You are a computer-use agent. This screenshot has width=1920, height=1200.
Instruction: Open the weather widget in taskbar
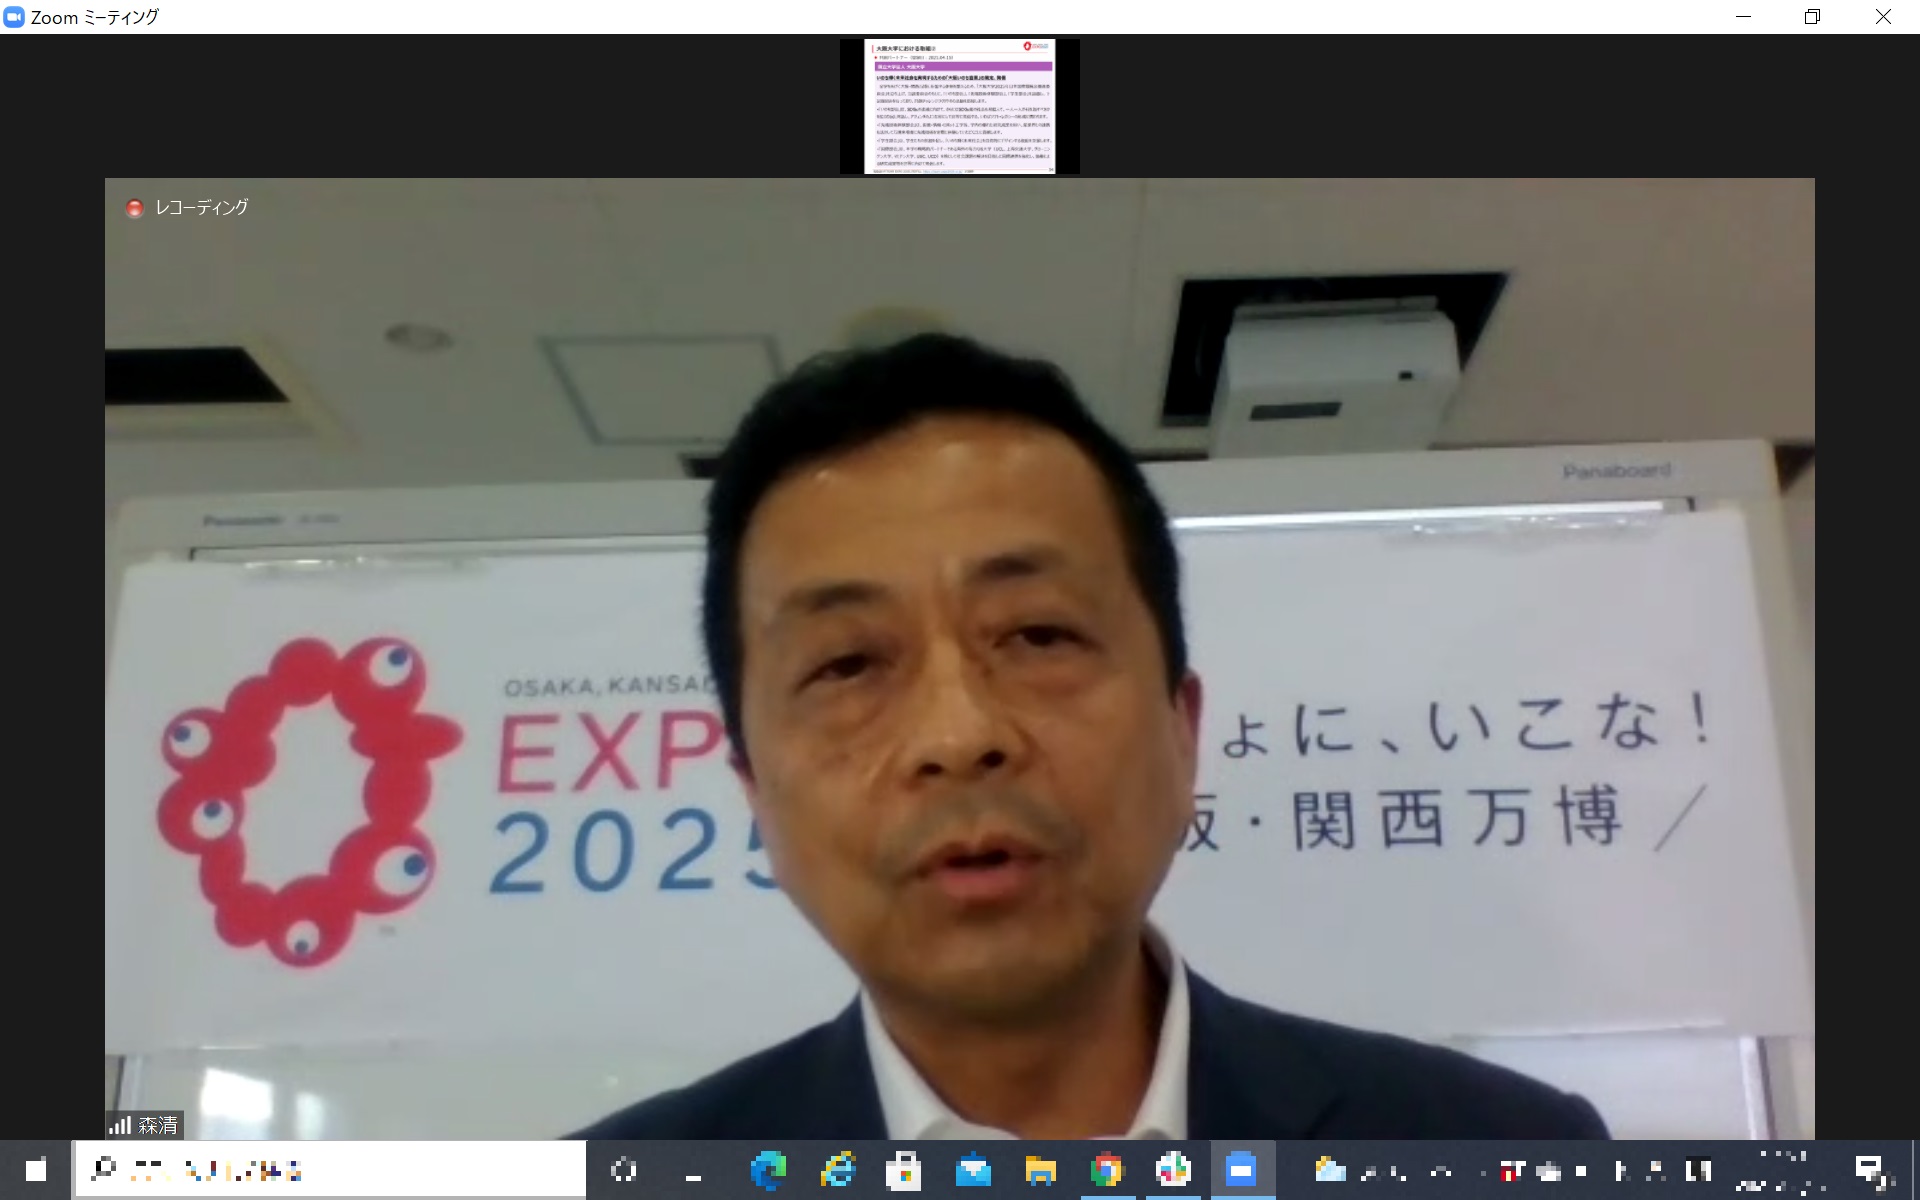click(x=1330, y=1169)
